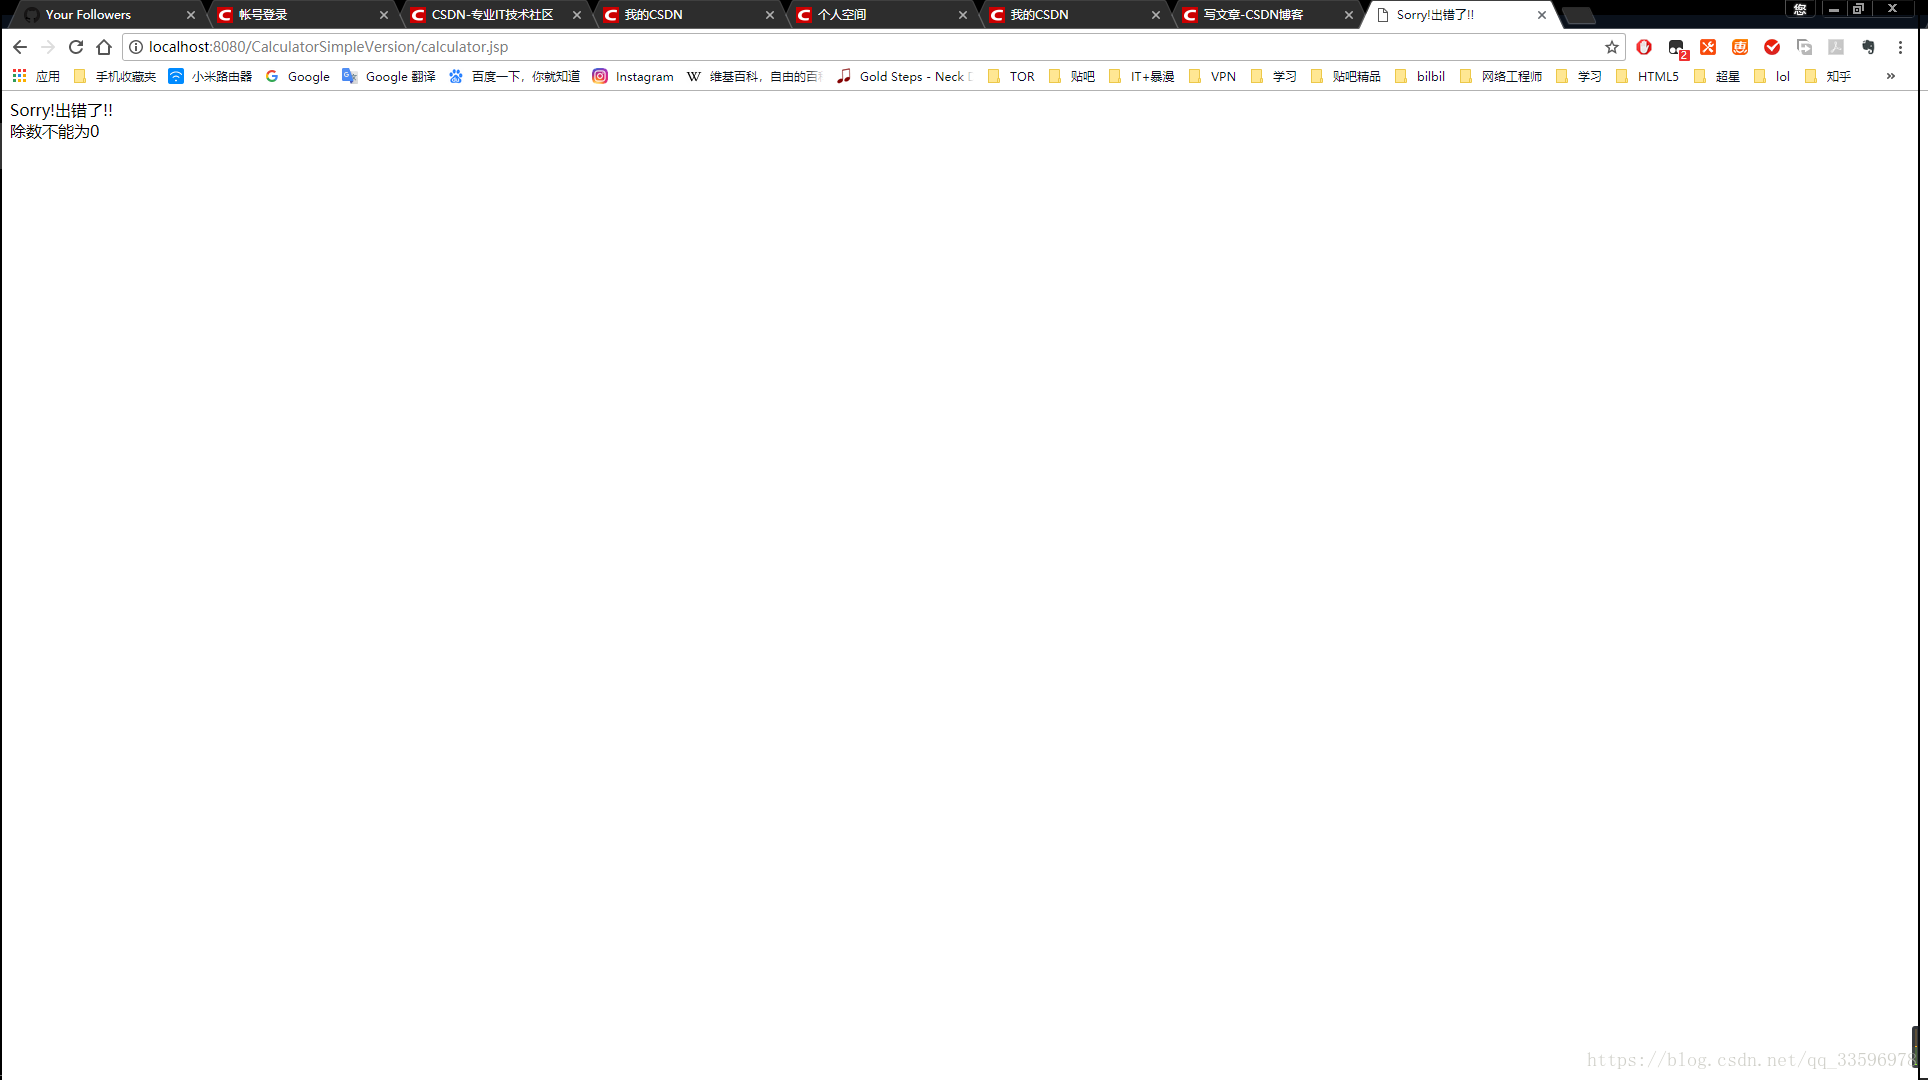The width and height of the screenshot is (1928, 1080).
Task: Open the 百度一下 bookmark
Action: (x=513, y=76)
